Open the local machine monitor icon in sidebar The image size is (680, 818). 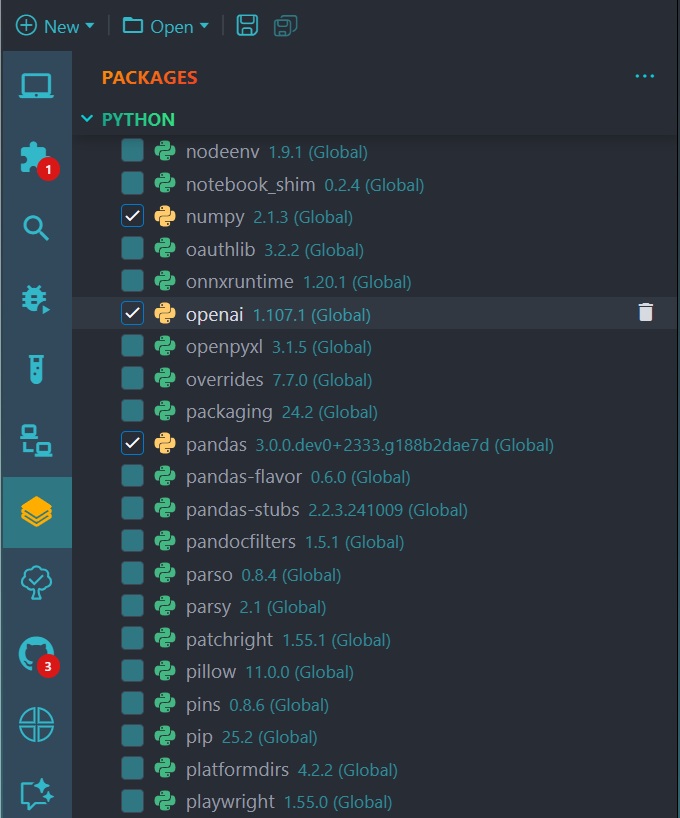point(36,85)
